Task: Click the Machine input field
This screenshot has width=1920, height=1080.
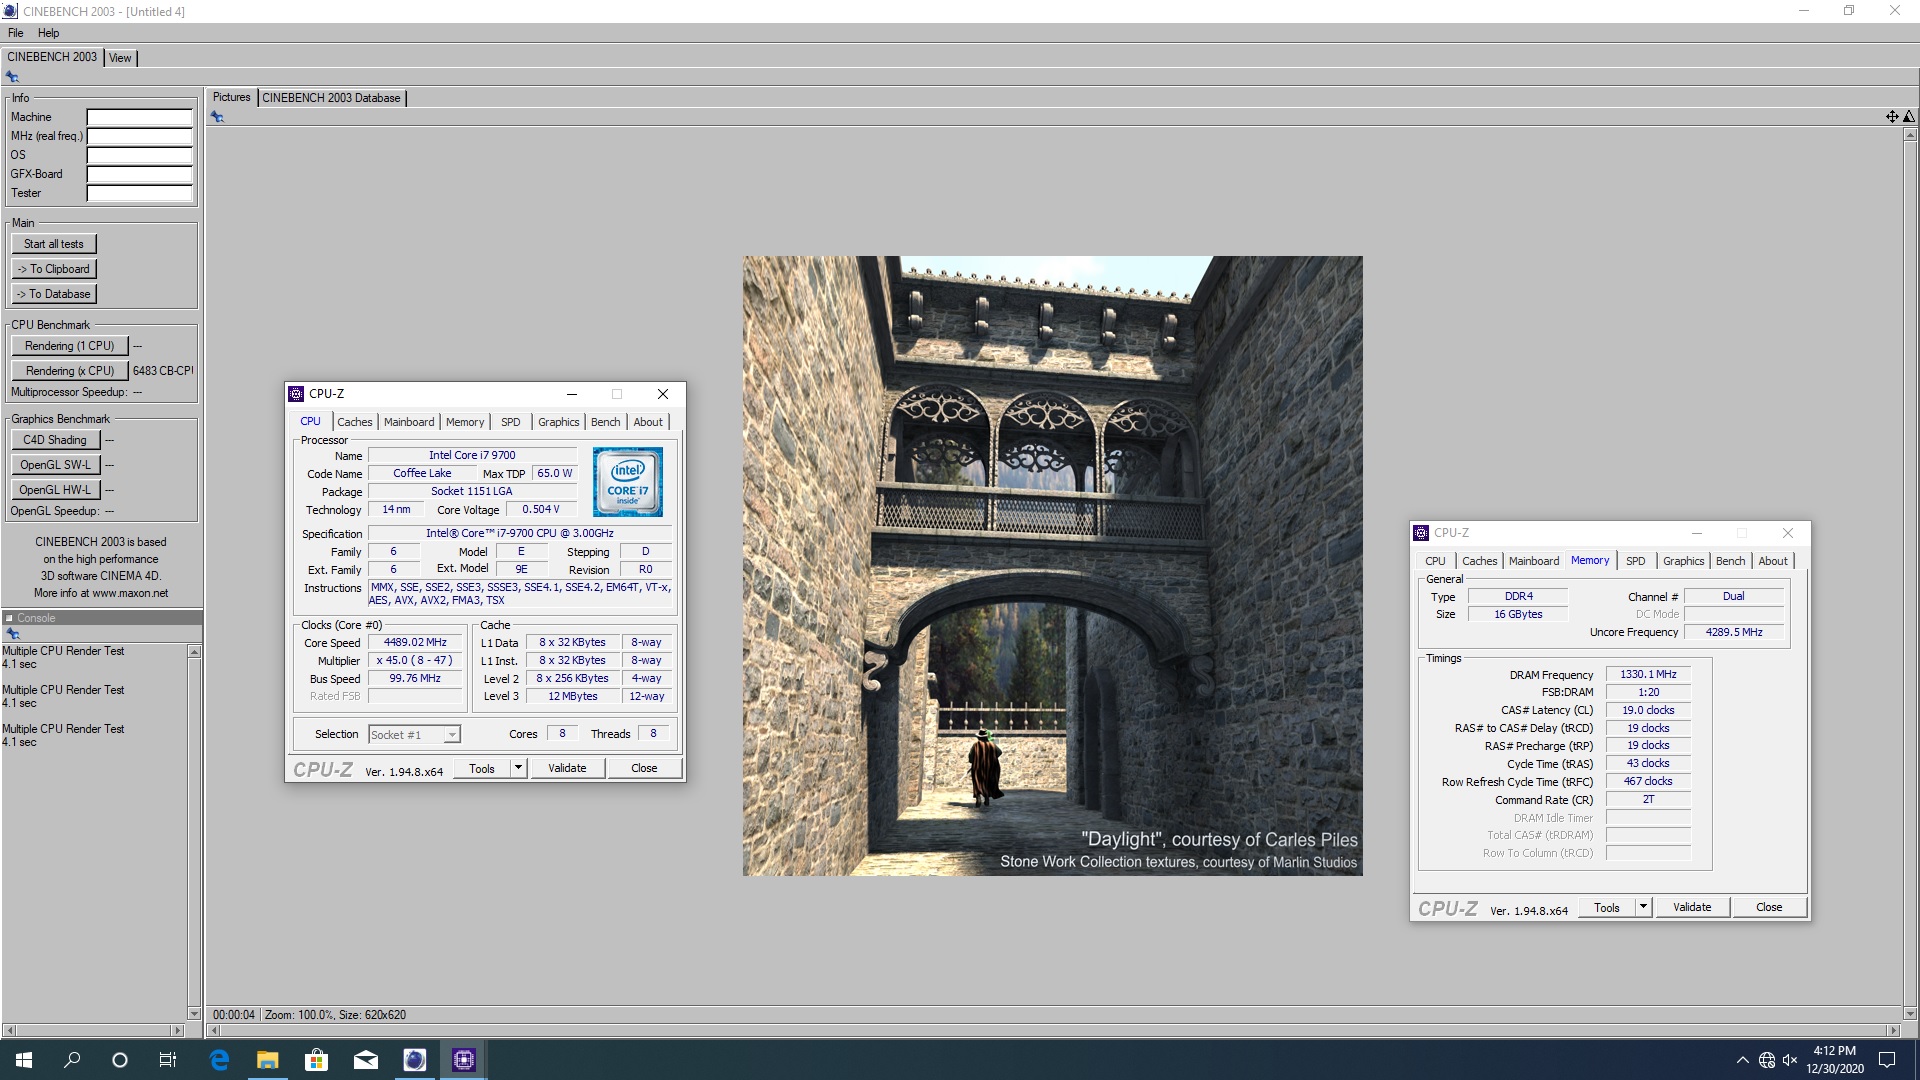Action: tap(139, 117)
